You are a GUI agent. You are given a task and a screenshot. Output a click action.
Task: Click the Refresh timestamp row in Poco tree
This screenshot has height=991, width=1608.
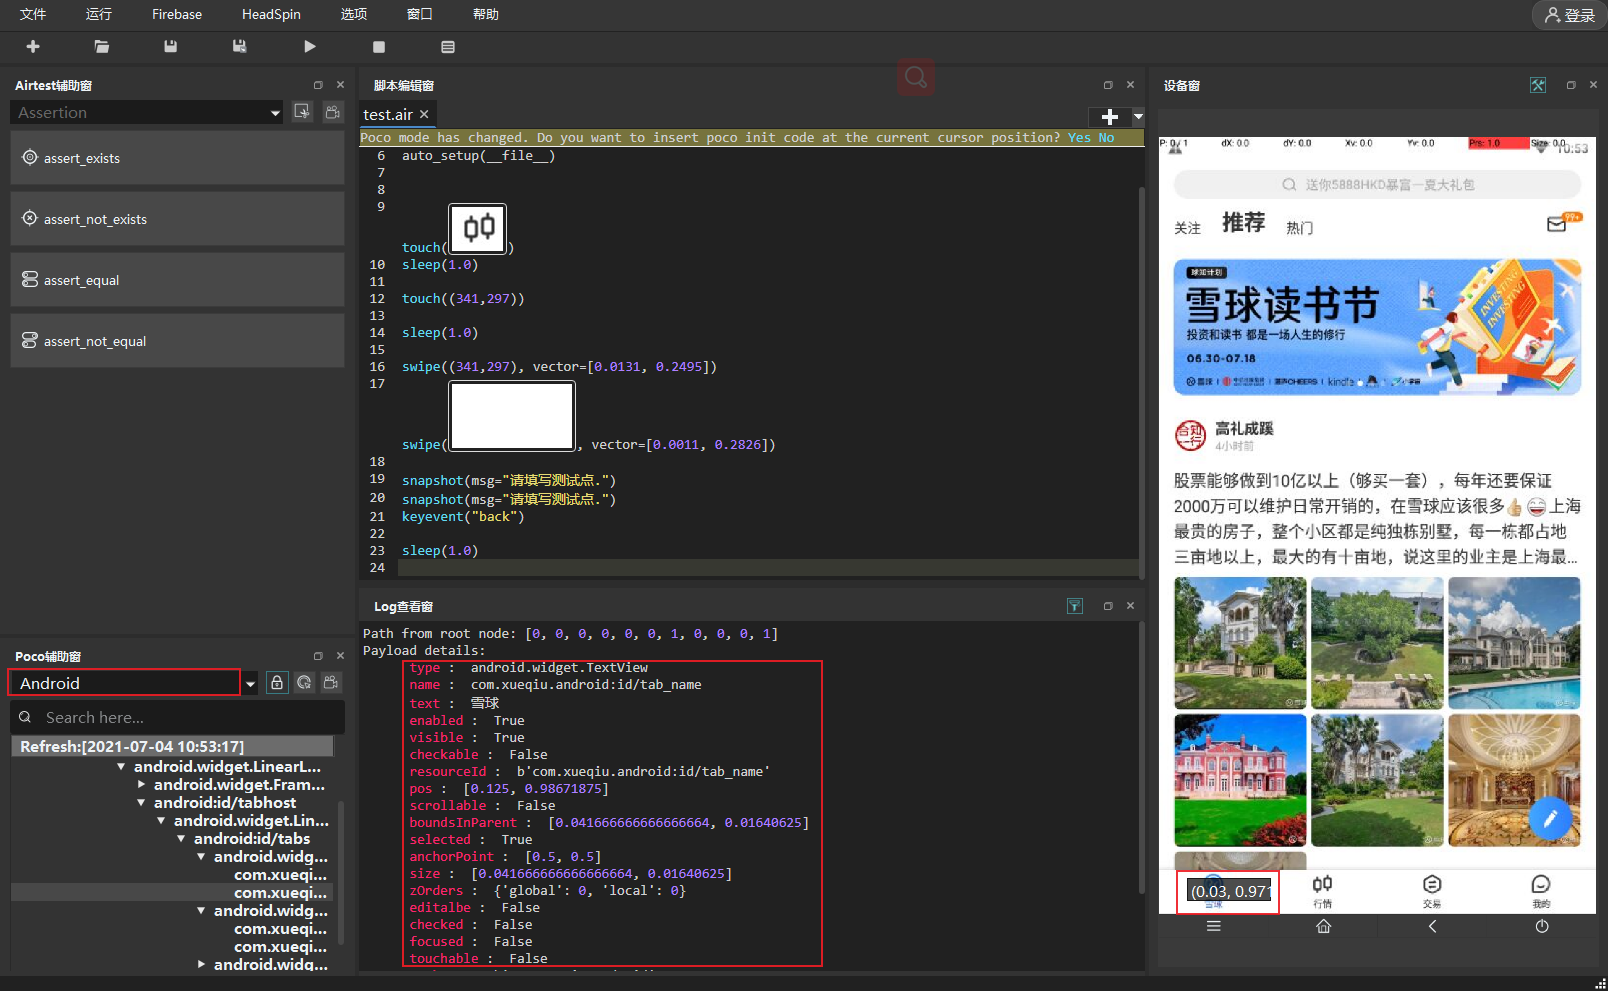click(x=172, y=747)
